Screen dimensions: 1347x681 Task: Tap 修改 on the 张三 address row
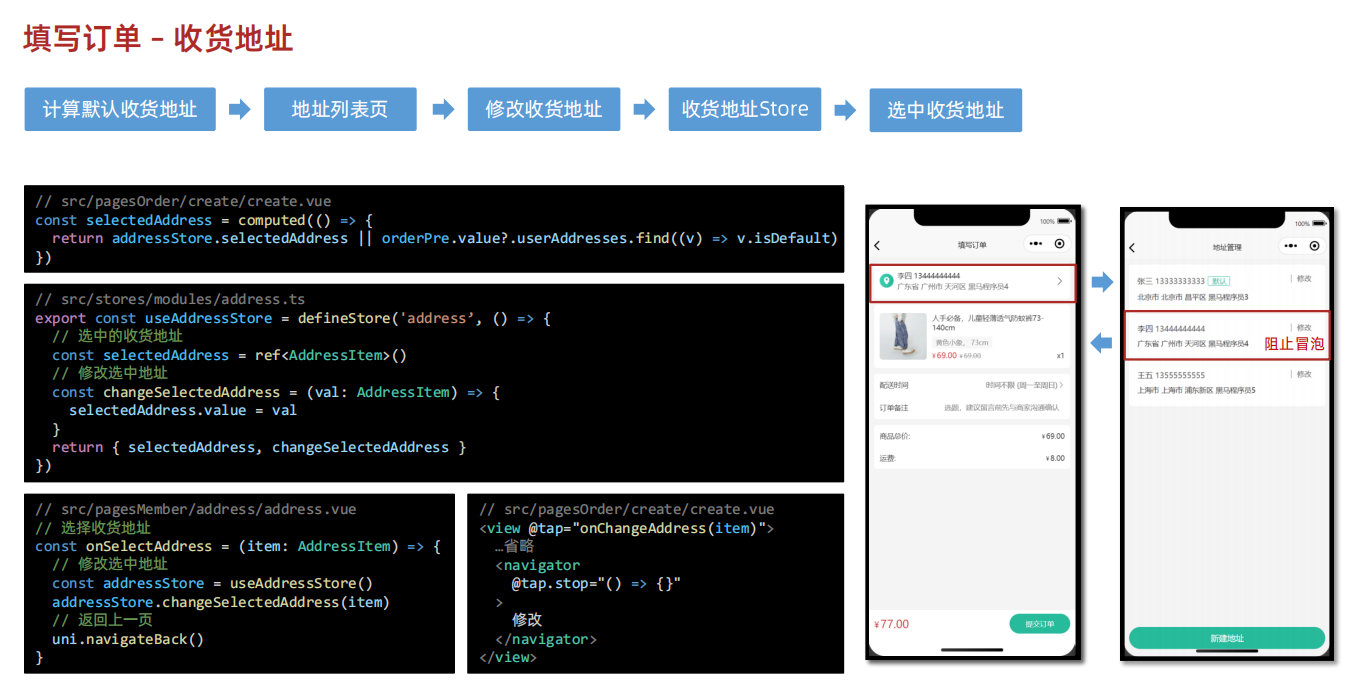click(x=1304, y=279)
